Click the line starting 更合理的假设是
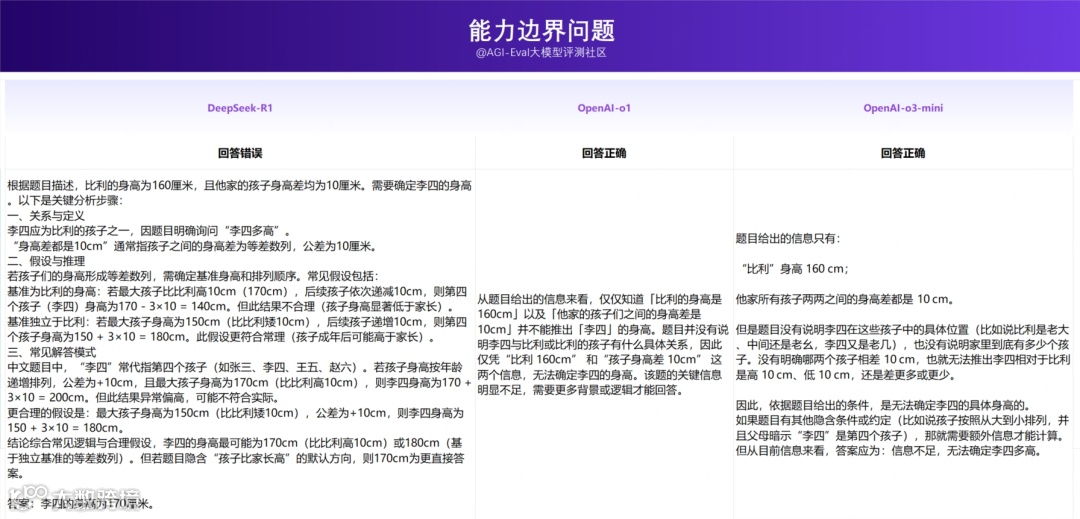The image size is (1080, 519). point(236,413)
